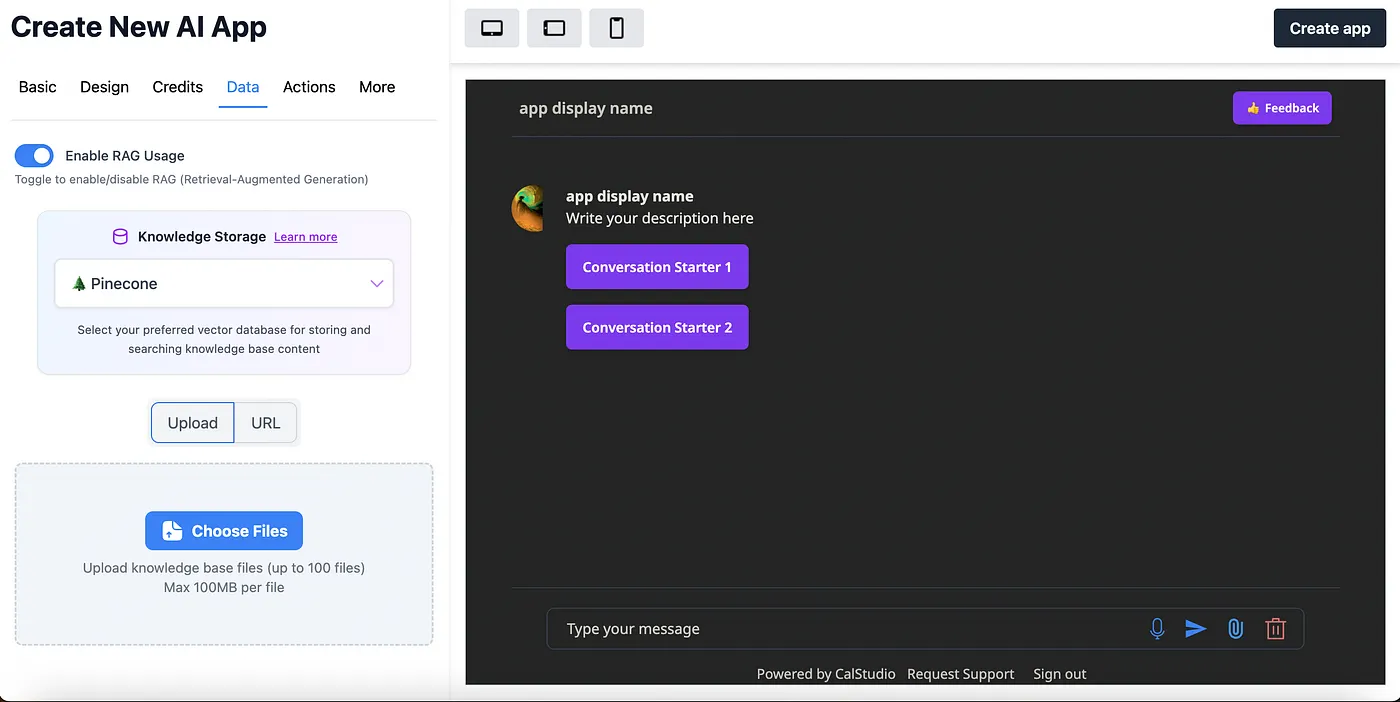Open the Design tab
1400x702 pixels.
pyautogui.click(x=104, y=87)
